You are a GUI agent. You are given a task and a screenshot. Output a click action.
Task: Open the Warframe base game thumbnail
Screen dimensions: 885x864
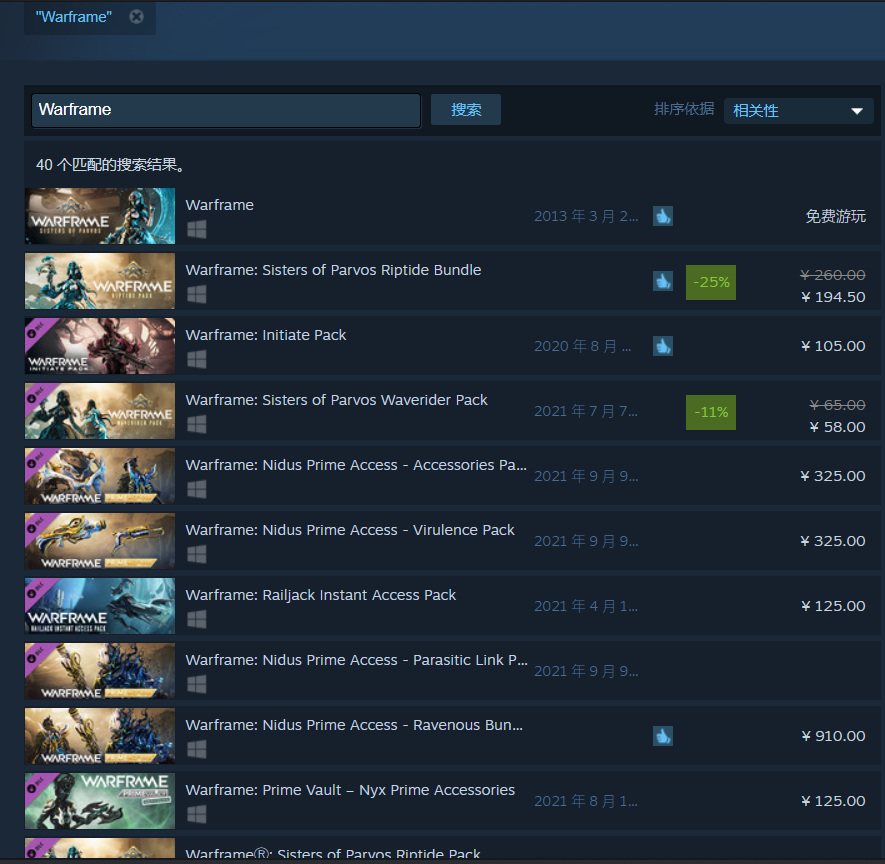coord(100,216)
